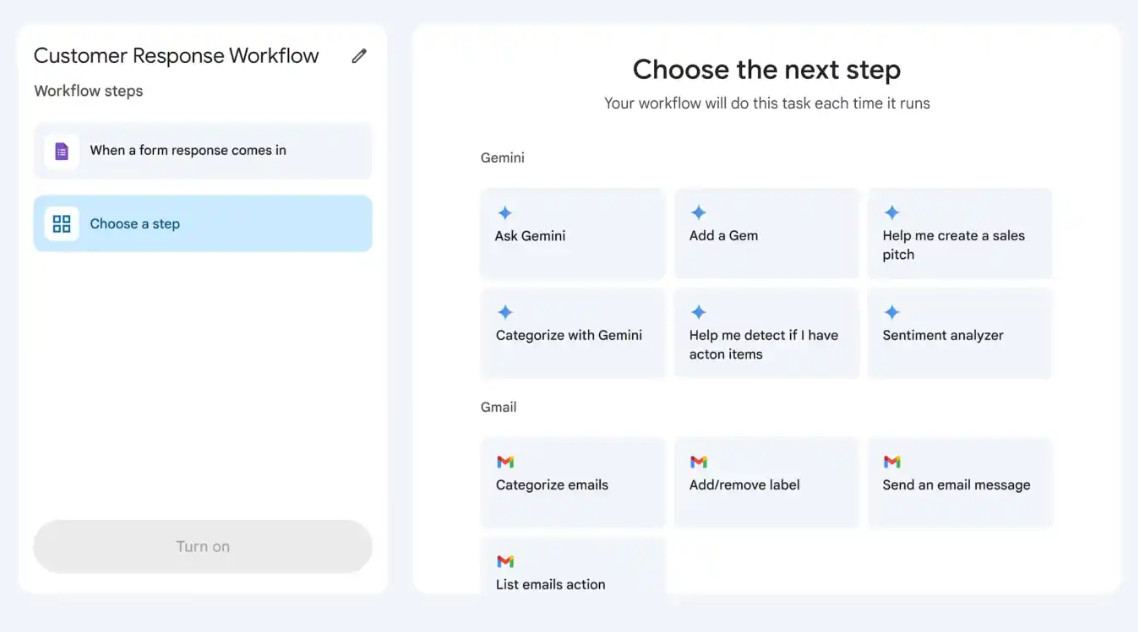
Task: Click the sparkle icon on Add a Gem
Action: click(x=698, y=213)
